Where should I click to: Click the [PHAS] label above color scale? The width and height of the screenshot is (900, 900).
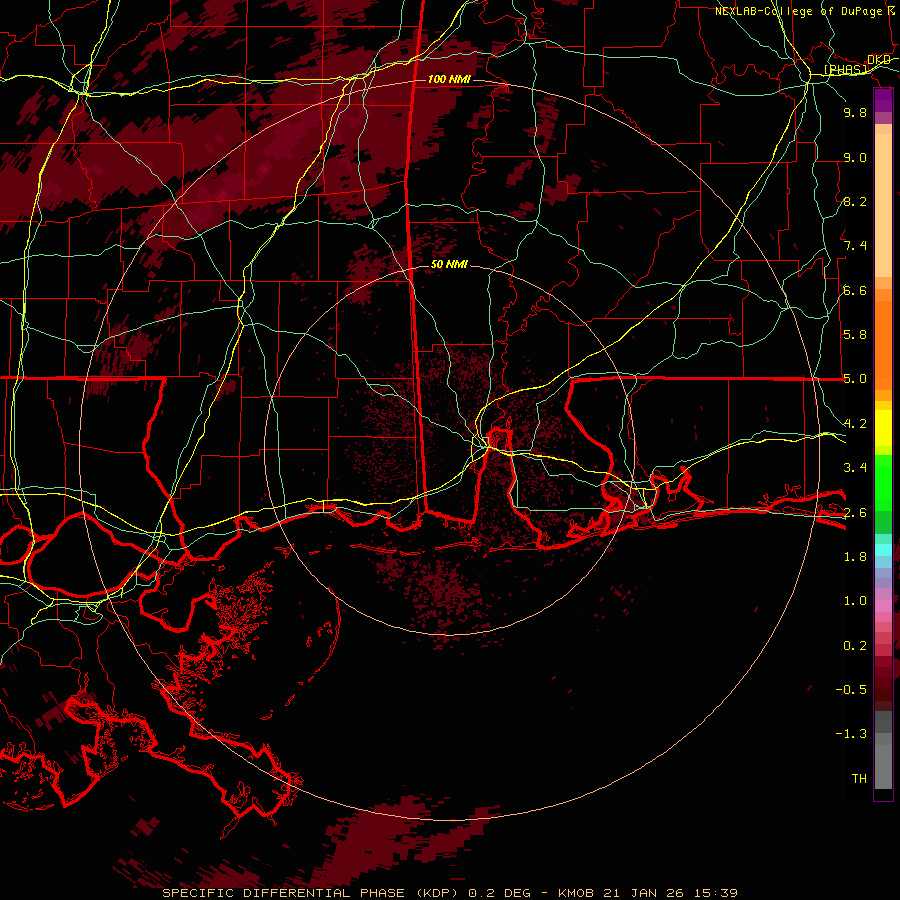(845, 69)
